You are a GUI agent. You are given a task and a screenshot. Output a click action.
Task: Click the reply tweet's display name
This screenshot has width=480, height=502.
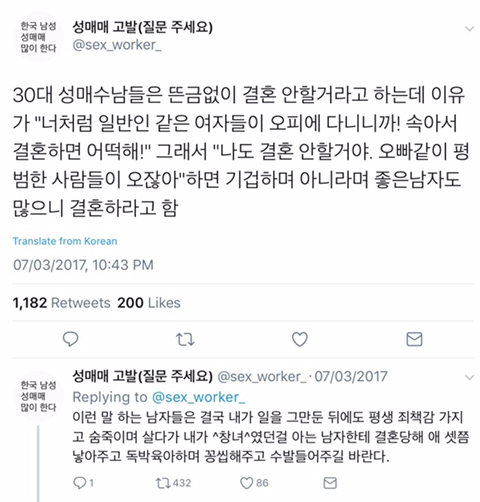coord(142,376)
